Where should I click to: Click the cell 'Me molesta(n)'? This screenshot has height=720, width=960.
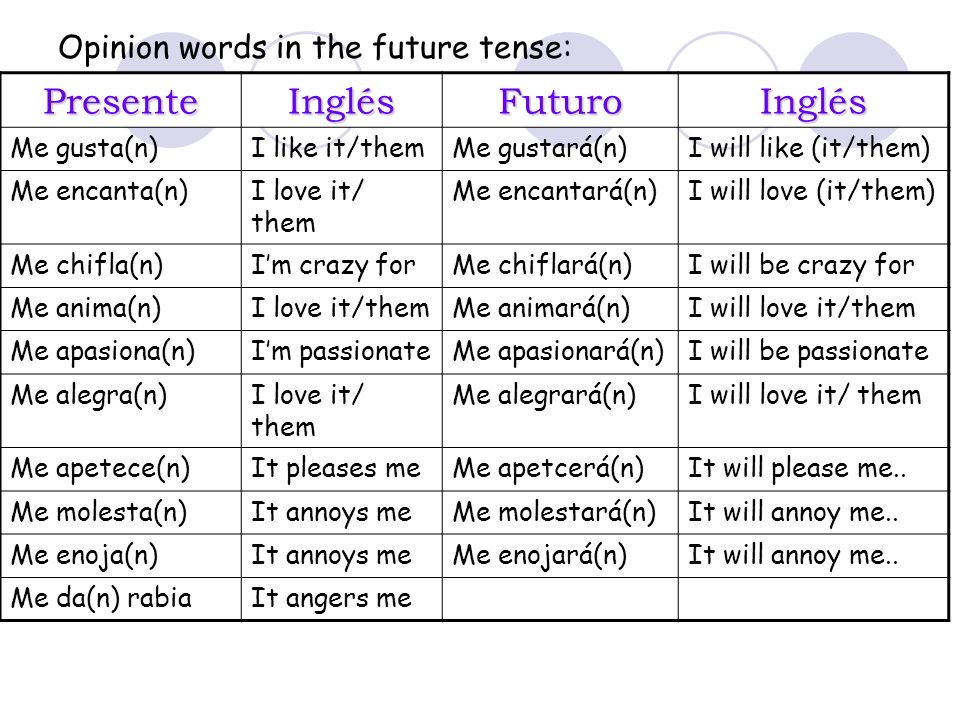pyautogui.click(x=121, y=512)
